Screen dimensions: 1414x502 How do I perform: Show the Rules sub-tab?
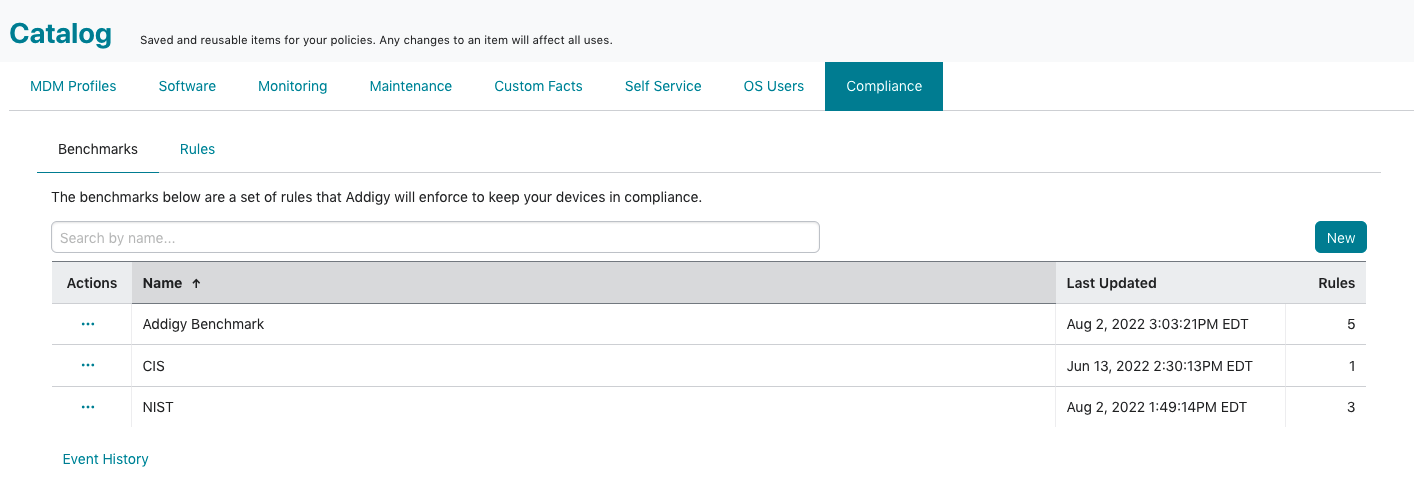point(197,149)
